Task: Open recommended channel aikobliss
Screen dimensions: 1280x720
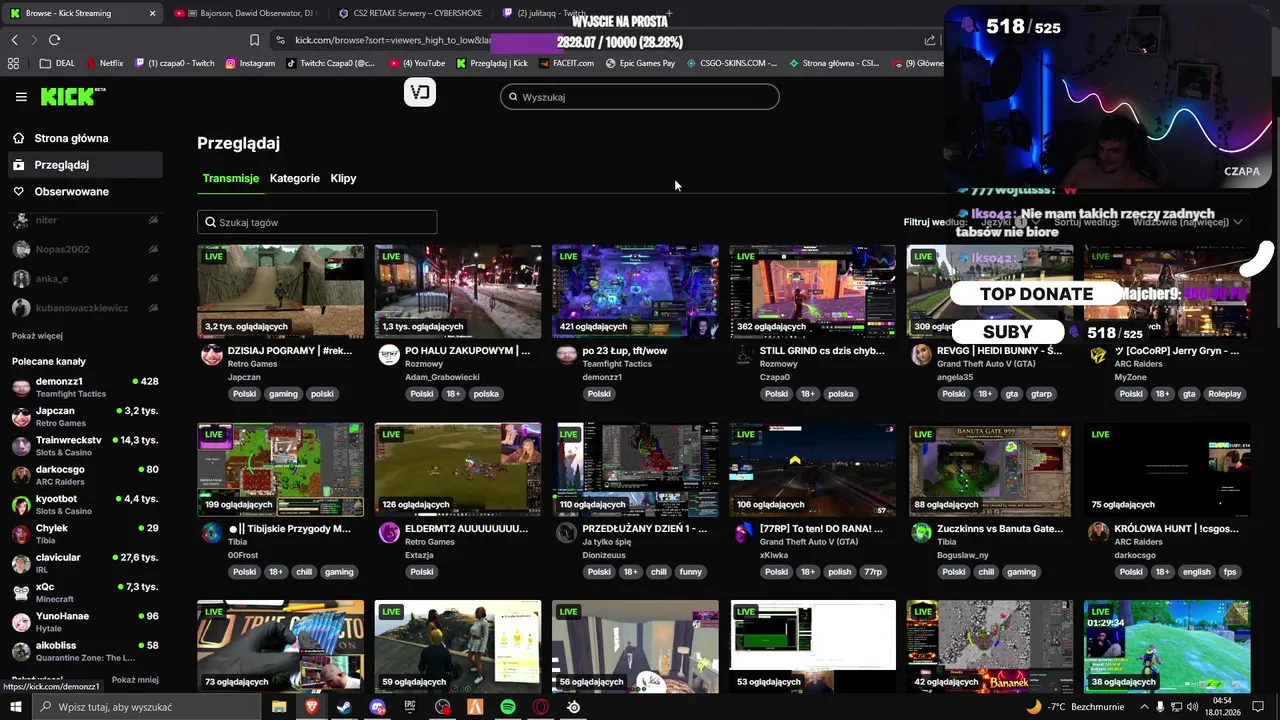Action: click(x=85, y=651)
